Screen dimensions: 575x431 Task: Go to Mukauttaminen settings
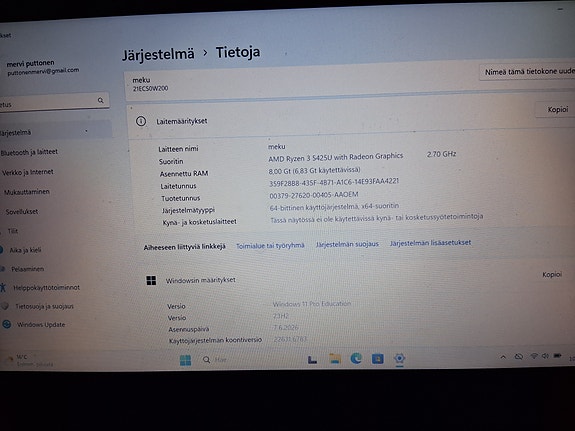pyautogui.click(x=27, y=192)
